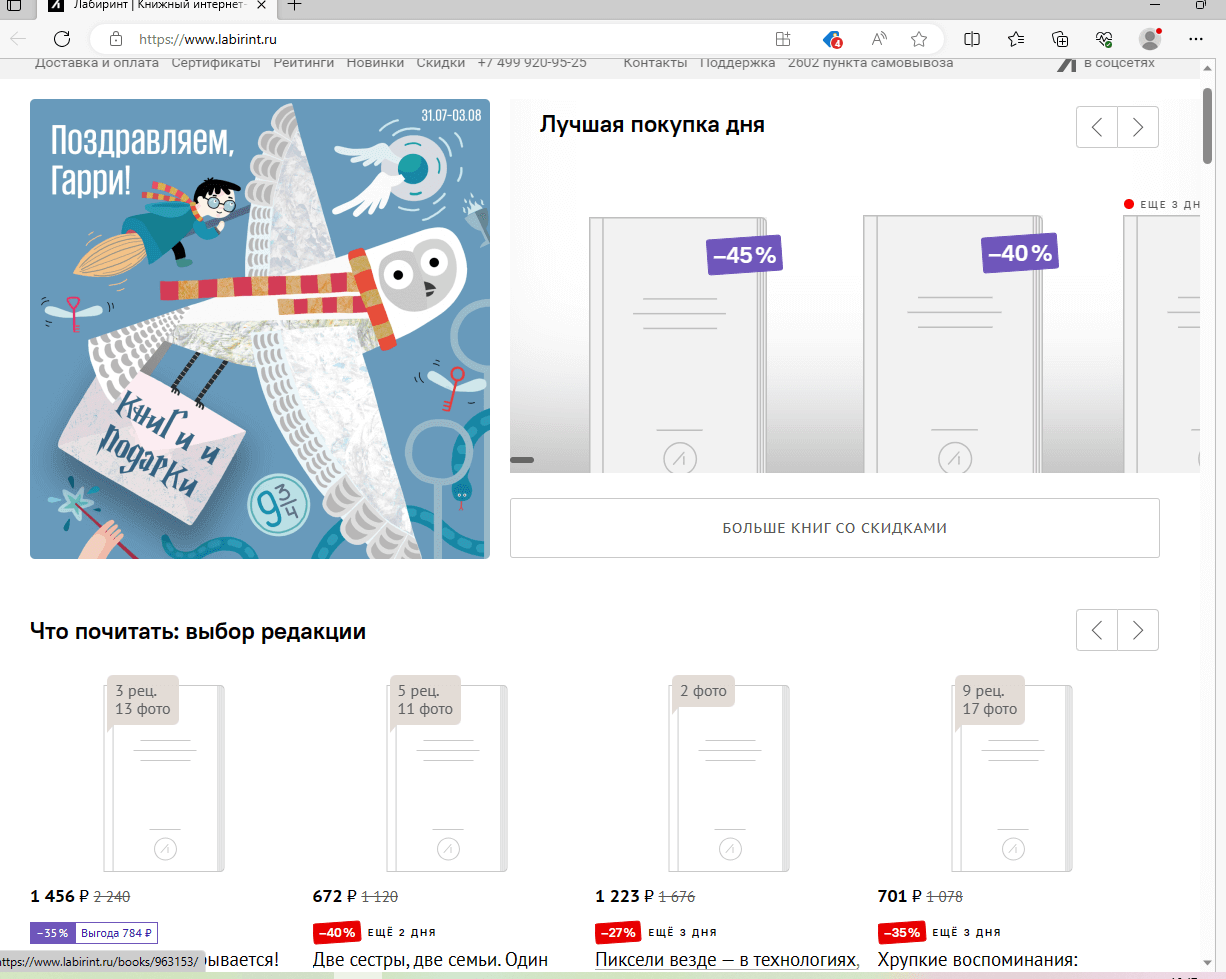The height and width of the screenshot is (979, 1226).
Task: Open the Контакты page
Action: tap(655, 63)
